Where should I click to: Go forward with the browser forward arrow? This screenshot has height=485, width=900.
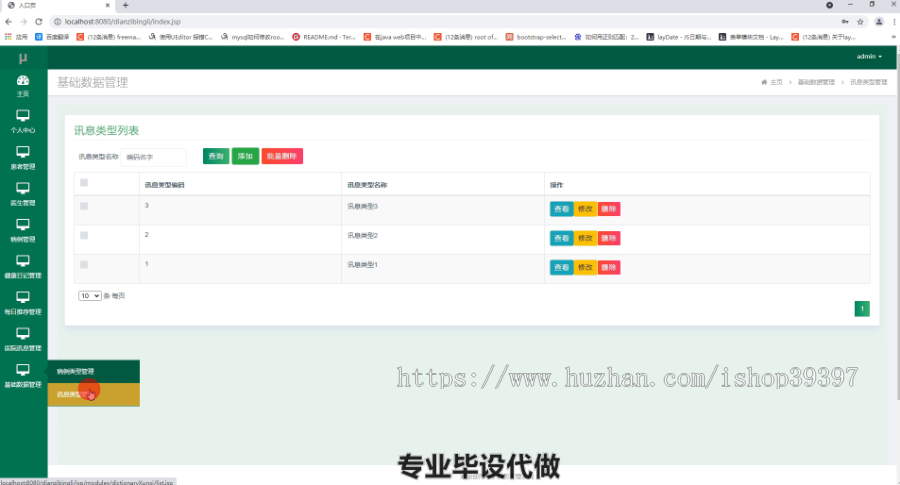coord(24,22)
